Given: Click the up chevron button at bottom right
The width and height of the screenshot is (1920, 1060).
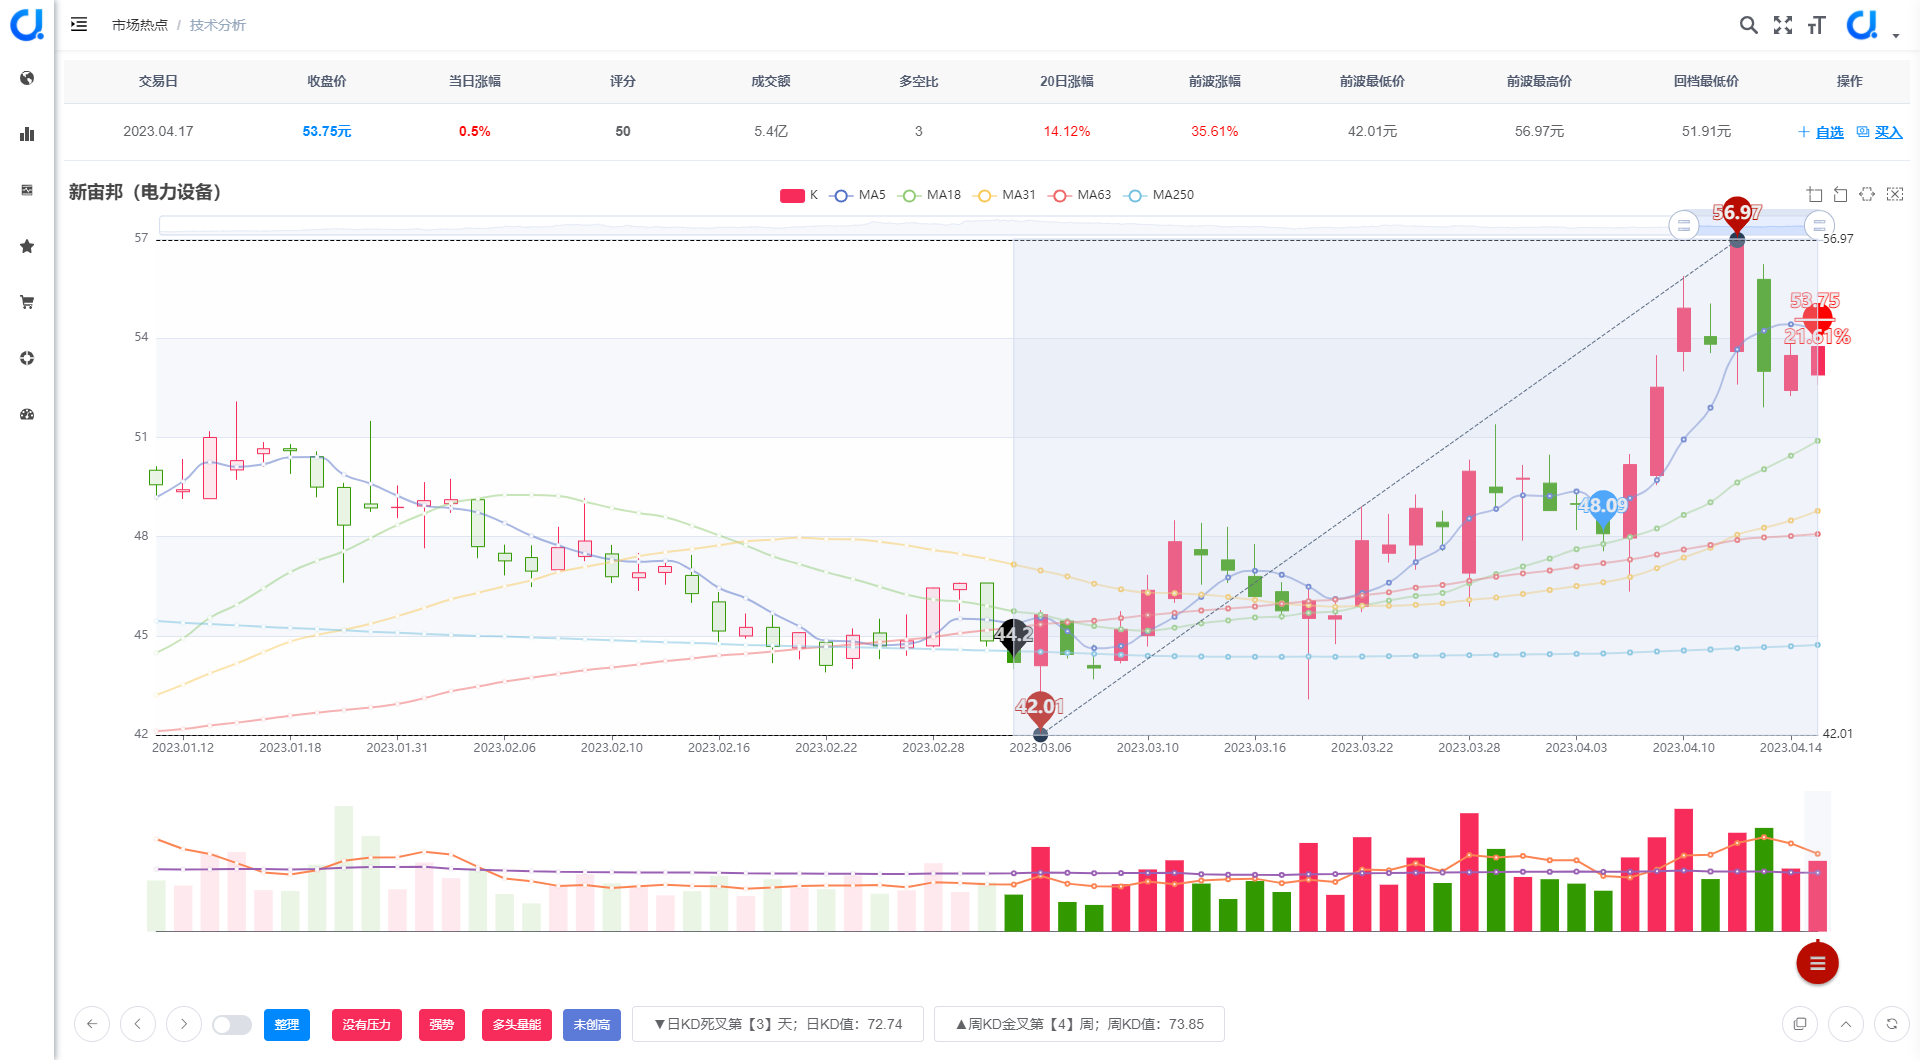Looking at the screenshot, I should tap(1846, 1024).
